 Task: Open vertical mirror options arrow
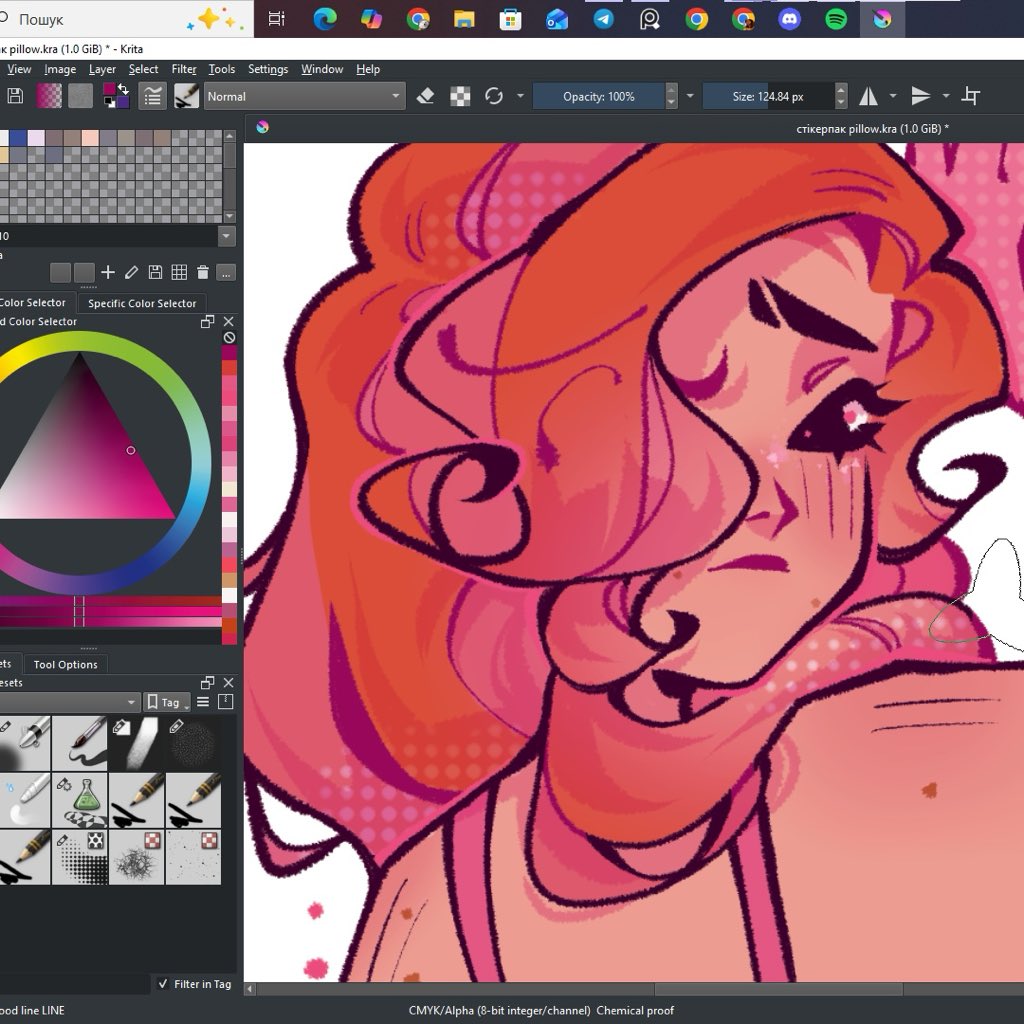946,96
